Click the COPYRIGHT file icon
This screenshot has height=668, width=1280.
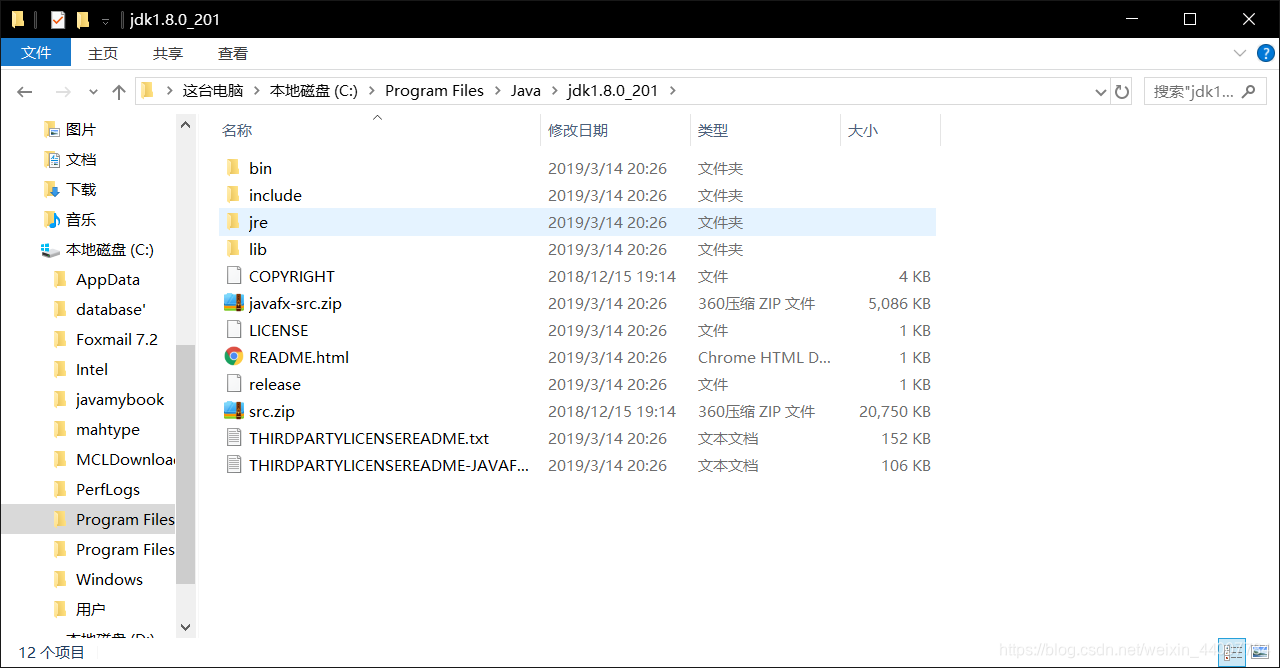pyautogui.click(x=234, y=275)
